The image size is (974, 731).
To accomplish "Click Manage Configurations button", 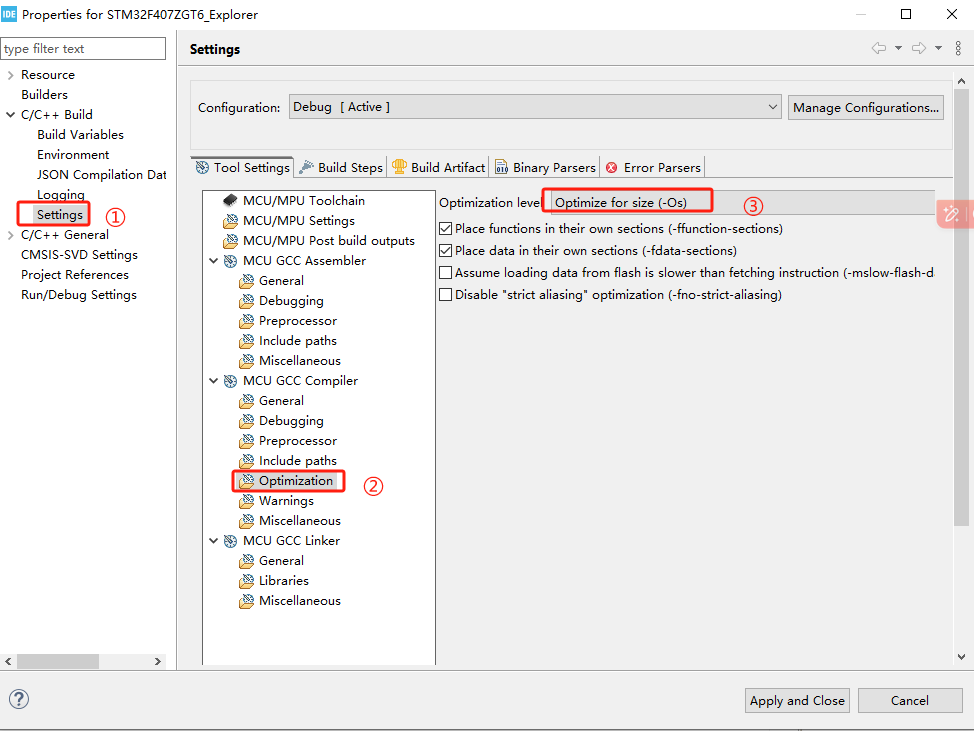I will point(866,107).
